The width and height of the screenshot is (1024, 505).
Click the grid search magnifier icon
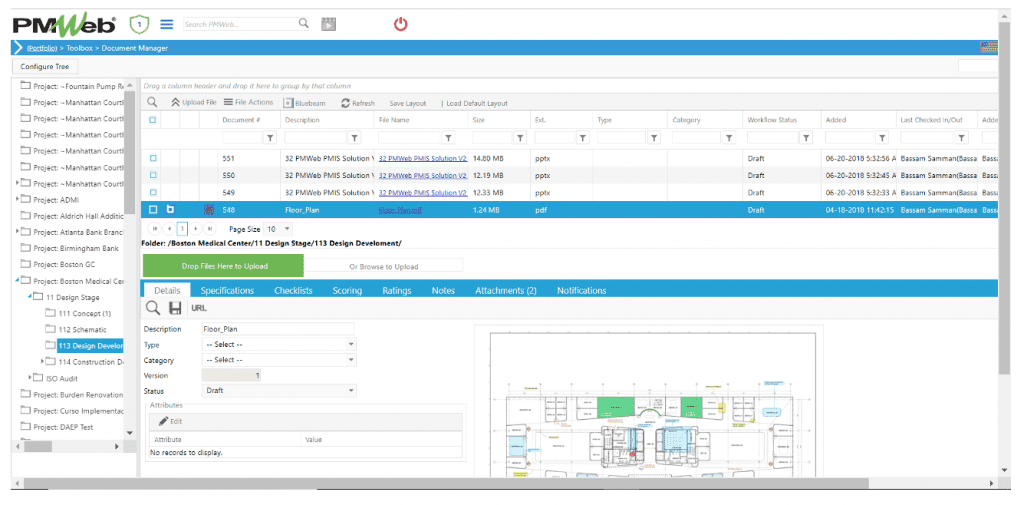[152, 103]
